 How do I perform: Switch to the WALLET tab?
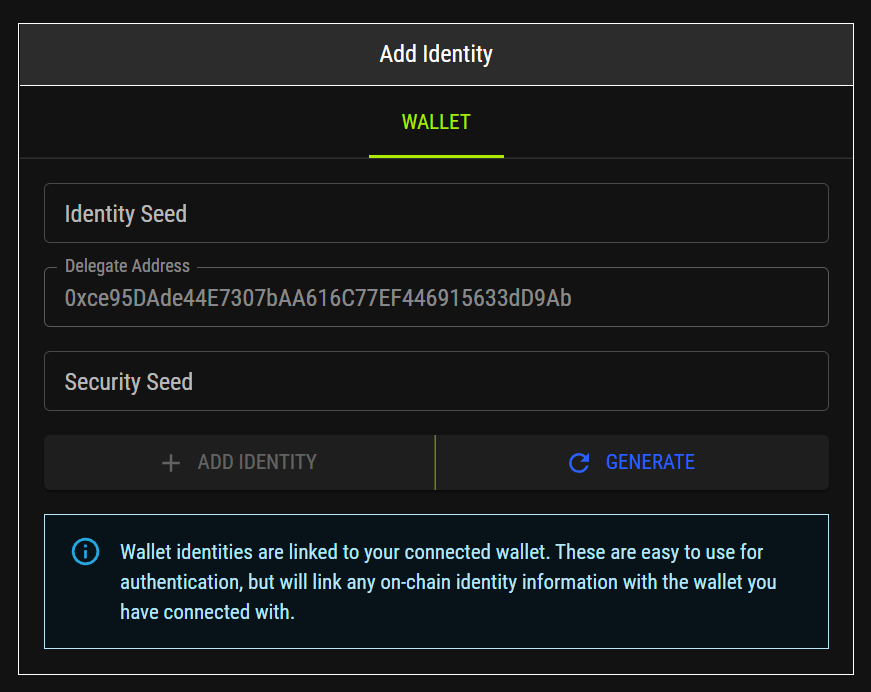[436, 122]
